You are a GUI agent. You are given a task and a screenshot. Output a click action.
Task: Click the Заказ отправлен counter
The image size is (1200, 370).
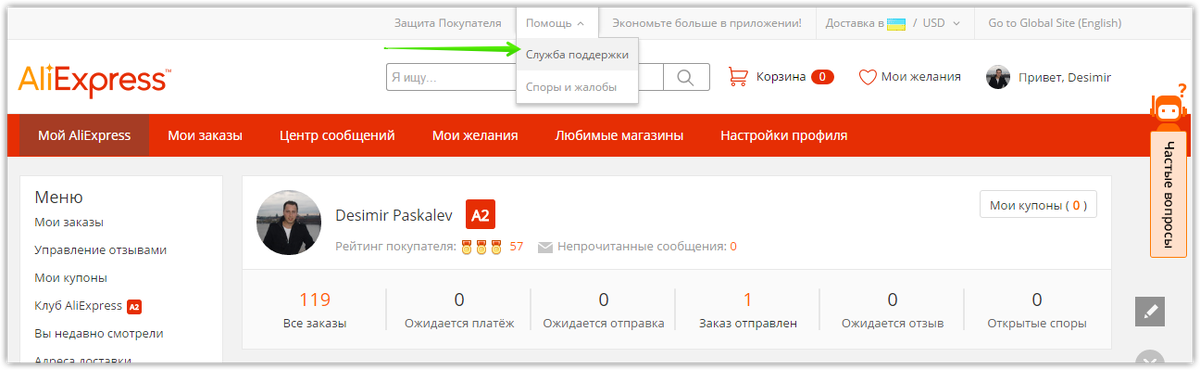point(748,310)
